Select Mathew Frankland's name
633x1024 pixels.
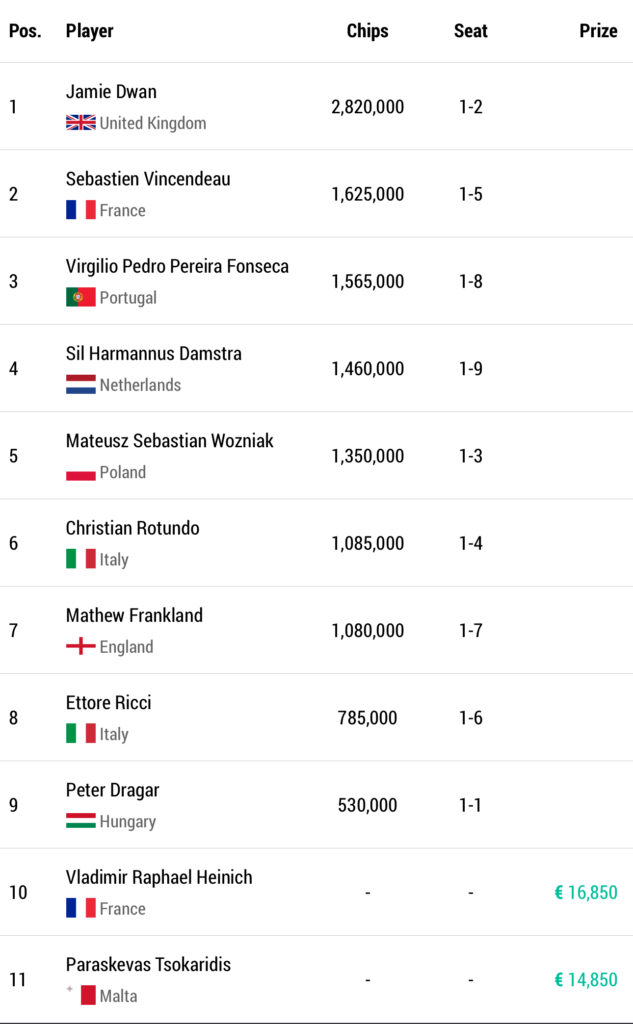[134, 615]
